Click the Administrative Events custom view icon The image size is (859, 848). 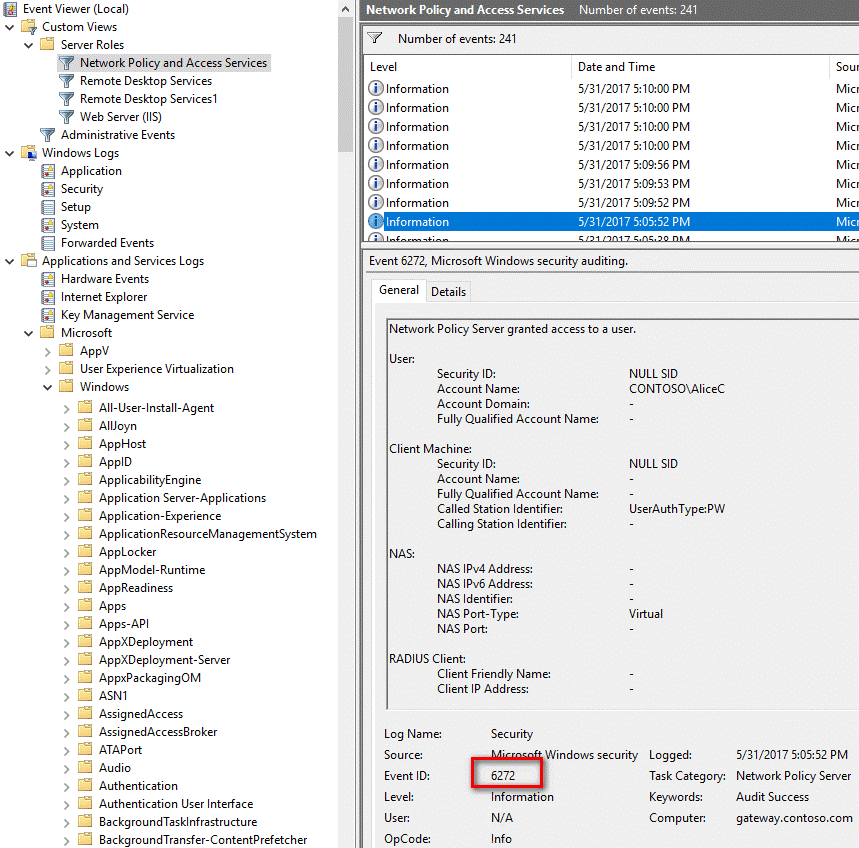click(45, 134)
